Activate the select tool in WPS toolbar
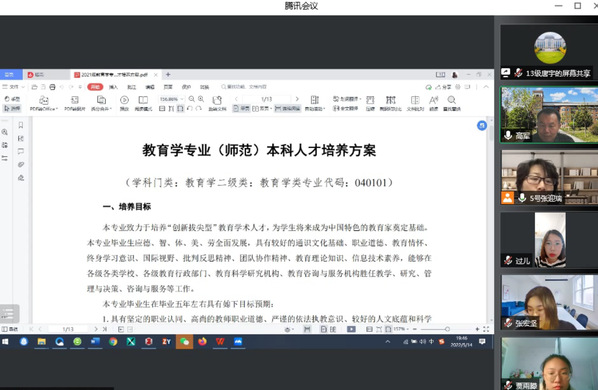Image resolution: width=598 pixels, height=390 pixels. pyautogui.click(x=12, y=109)
